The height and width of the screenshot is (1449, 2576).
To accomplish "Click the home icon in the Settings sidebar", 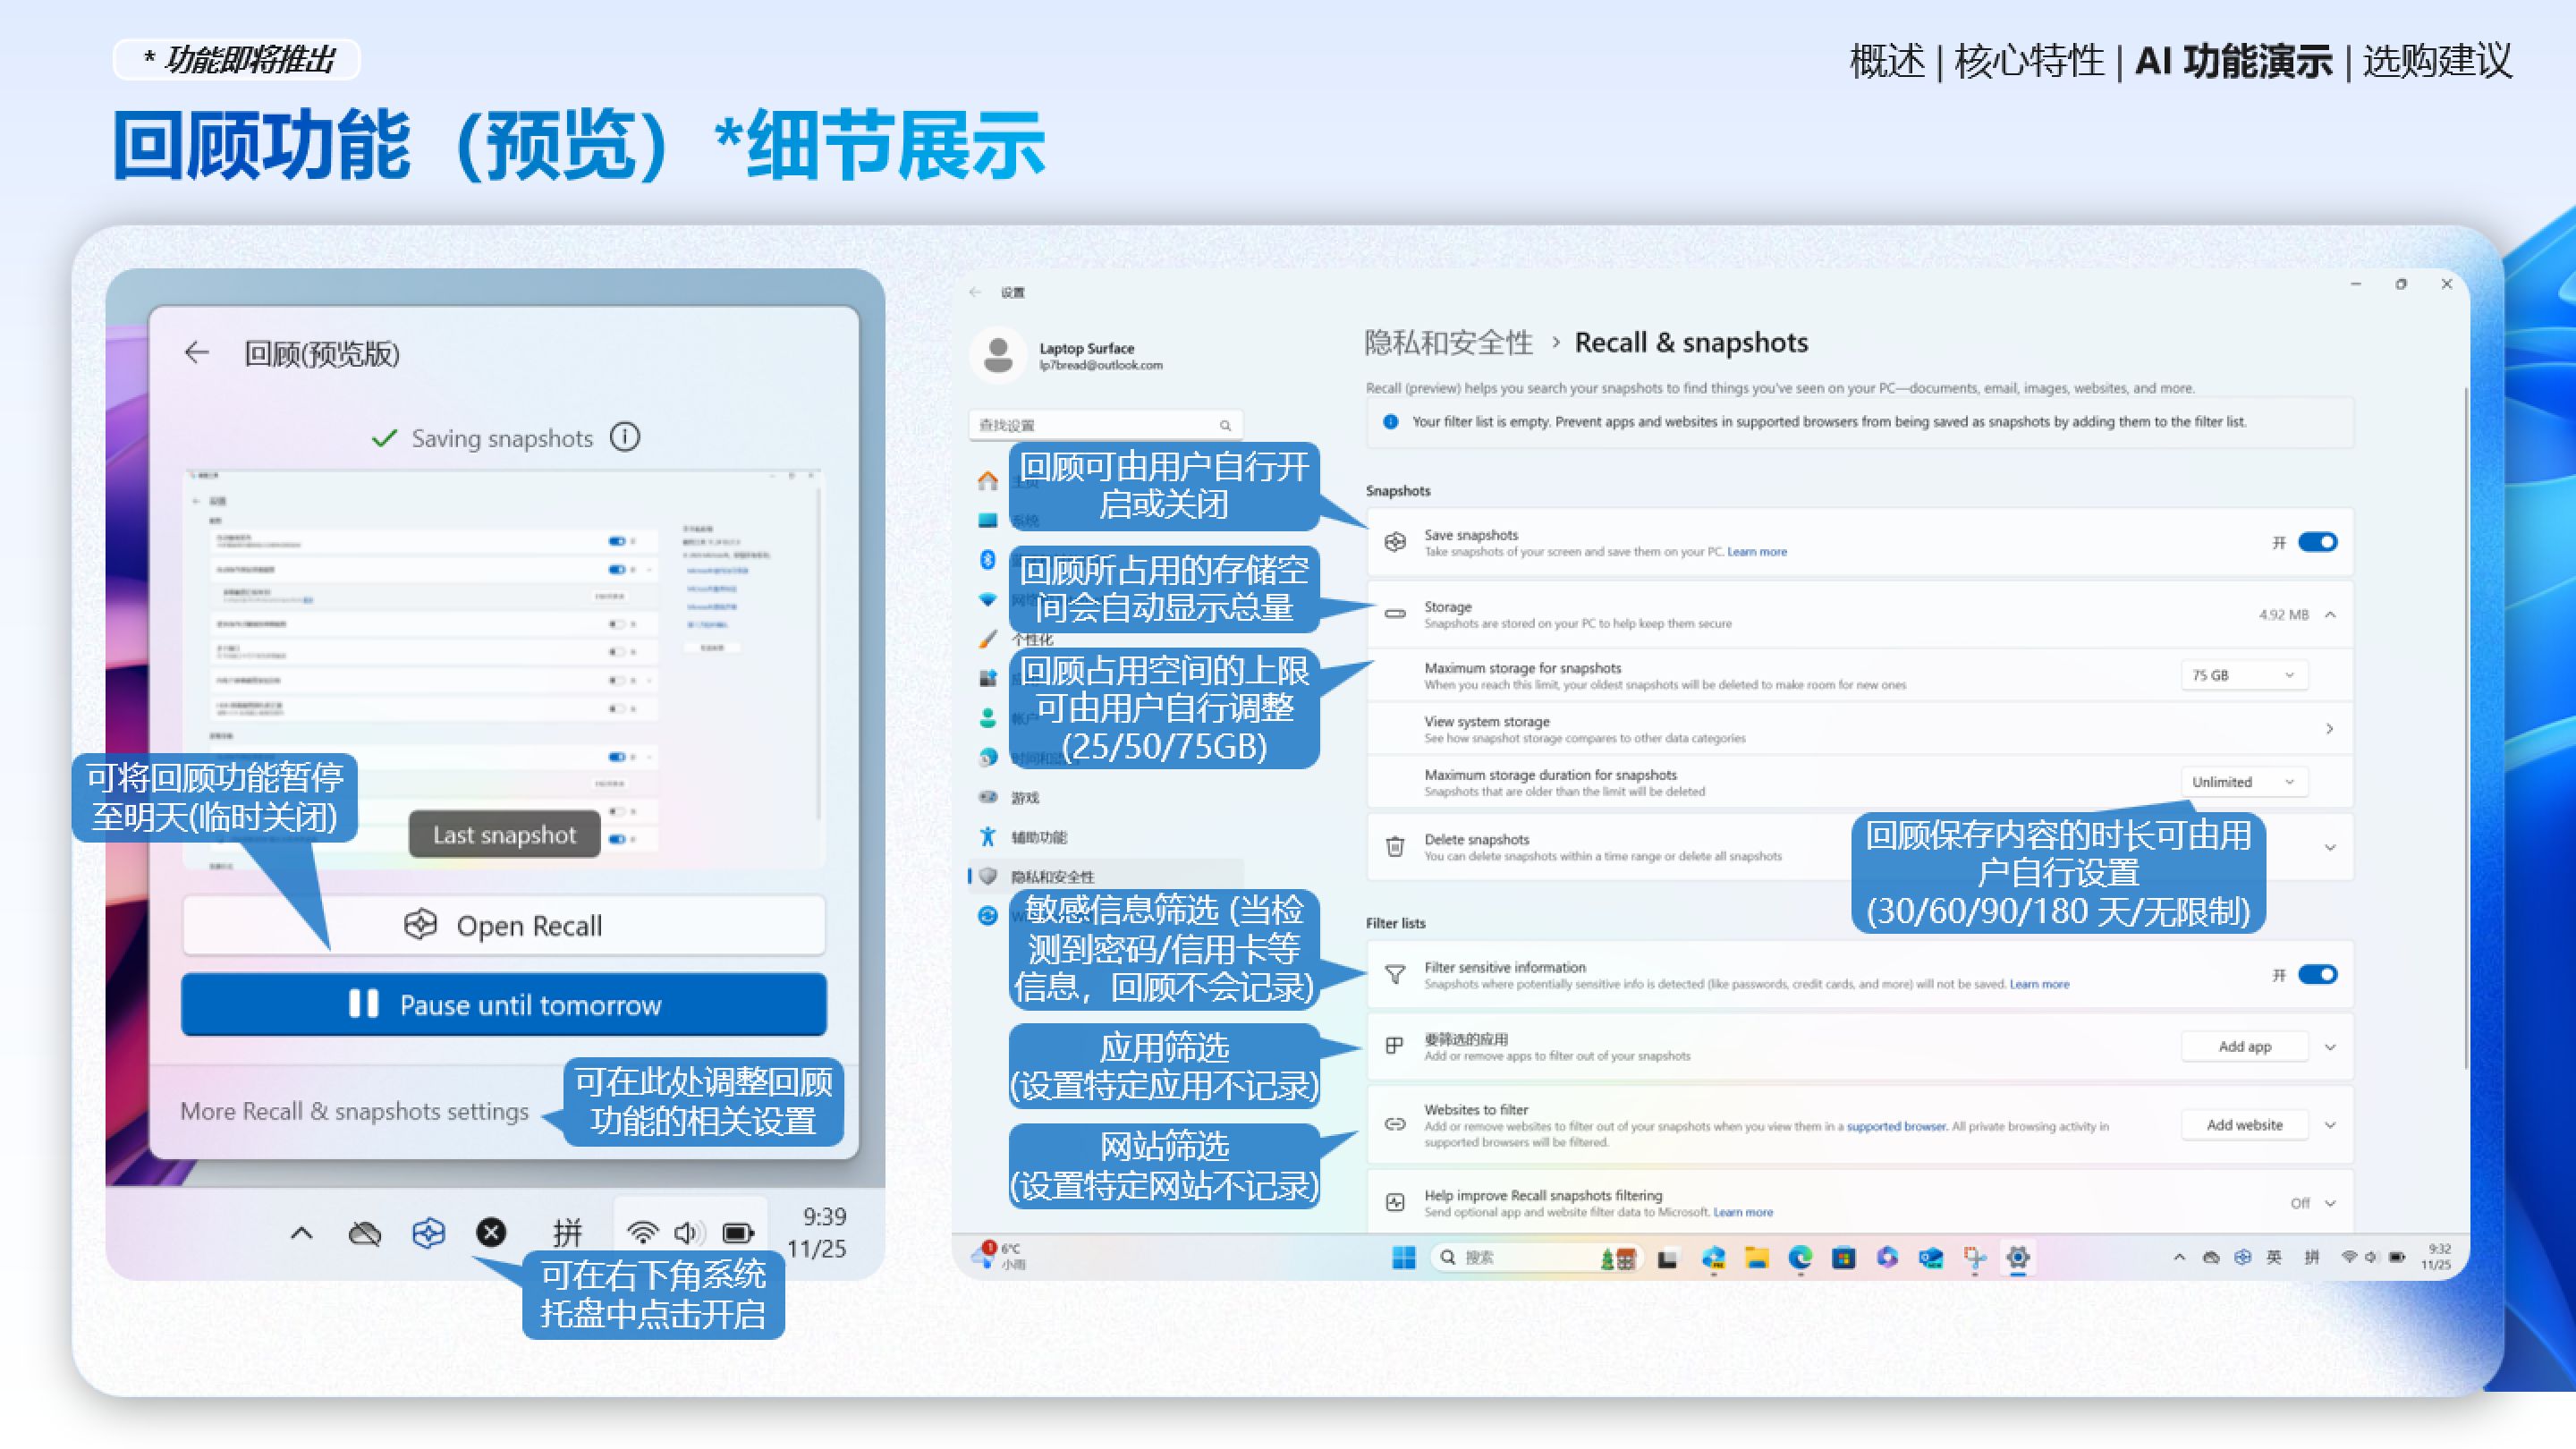I will [x=988, y=481].
